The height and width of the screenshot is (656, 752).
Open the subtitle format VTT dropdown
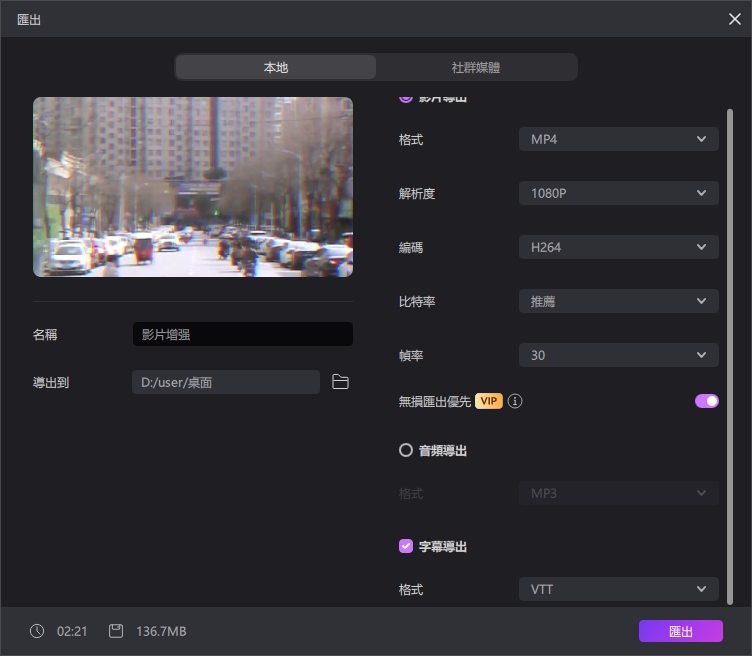pos(618,590)
